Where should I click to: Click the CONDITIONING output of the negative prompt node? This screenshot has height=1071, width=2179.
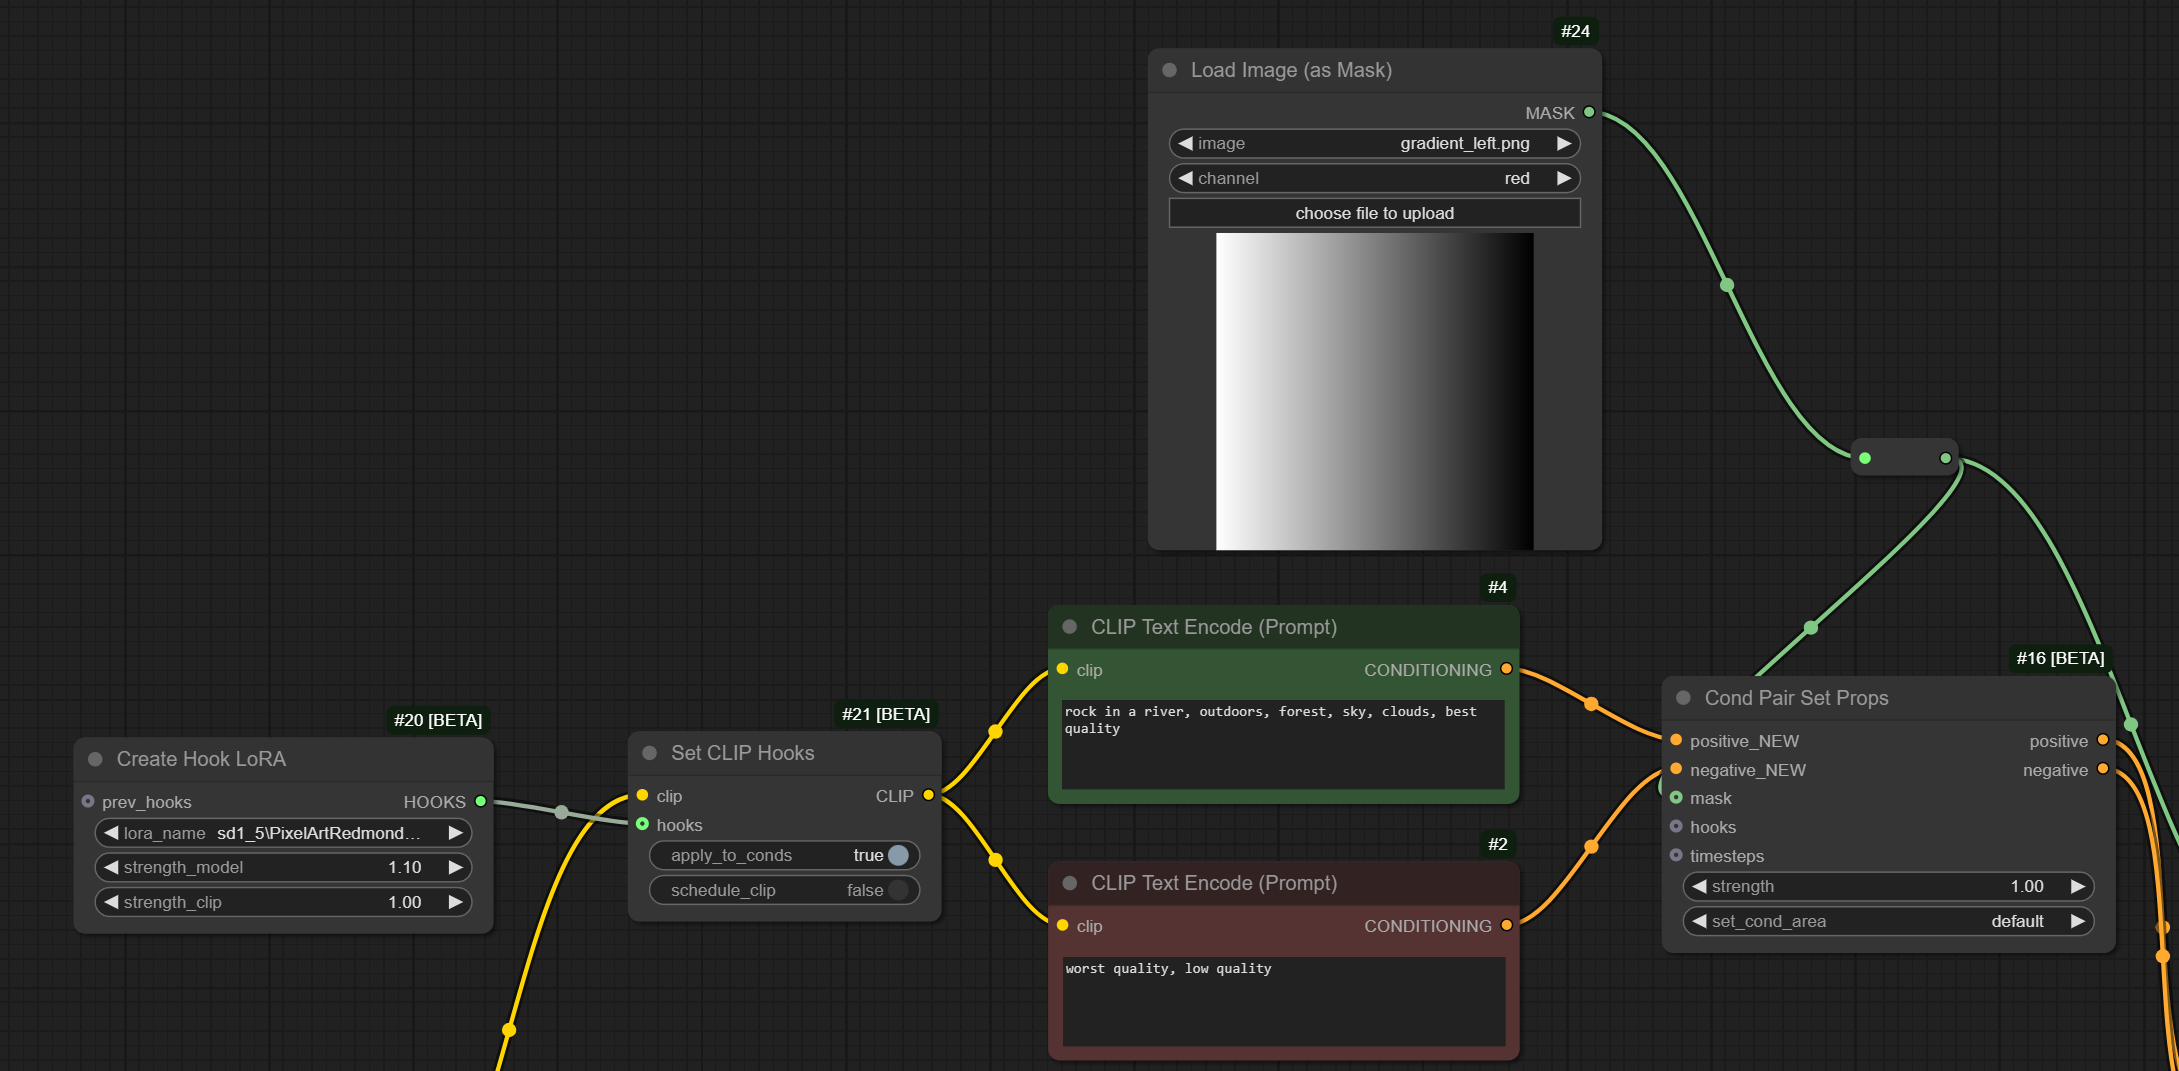pyautogui.click(x=1507, y=926)
